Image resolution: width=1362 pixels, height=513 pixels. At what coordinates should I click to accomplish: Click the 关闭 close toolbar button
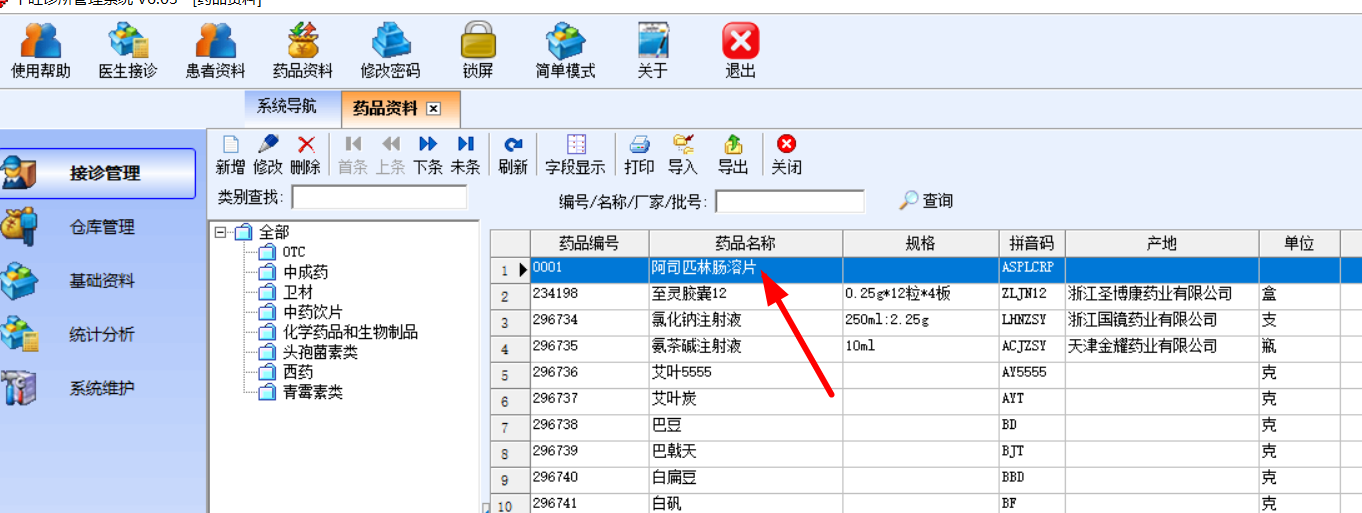click(x=787, y=156)
